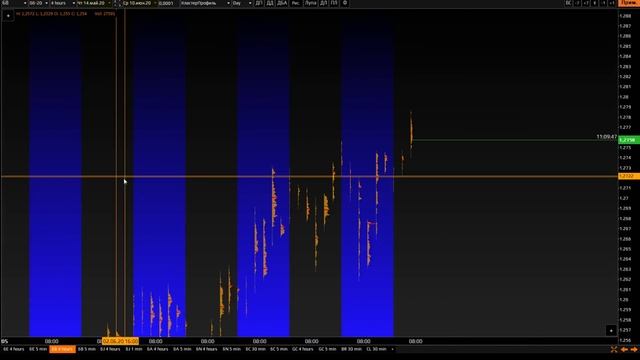Click the orange left arrow icon

click(x=624, y=349)
